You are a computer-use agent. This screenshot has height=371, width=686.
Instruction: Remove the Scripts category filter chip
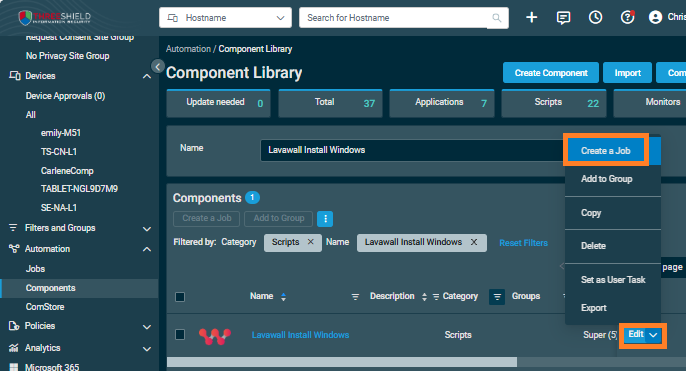point(311,242)
